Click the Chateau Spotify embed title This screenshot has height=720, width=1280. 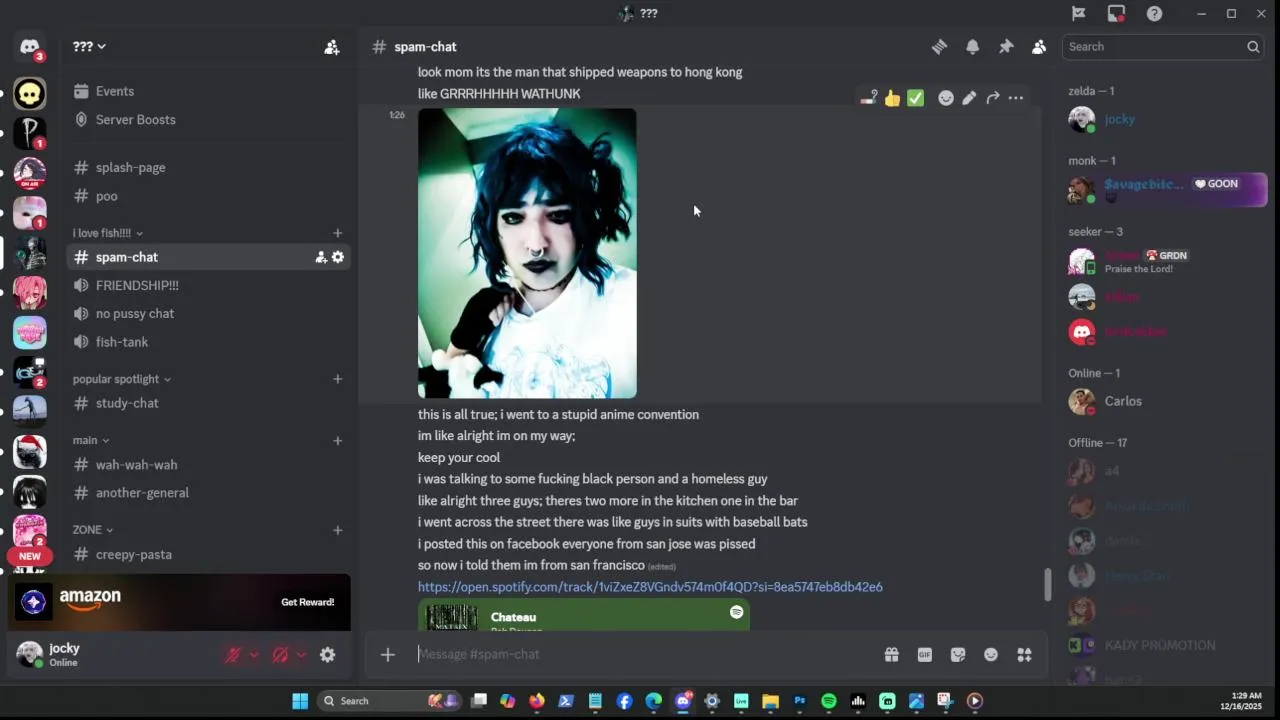tap(513, 617)
